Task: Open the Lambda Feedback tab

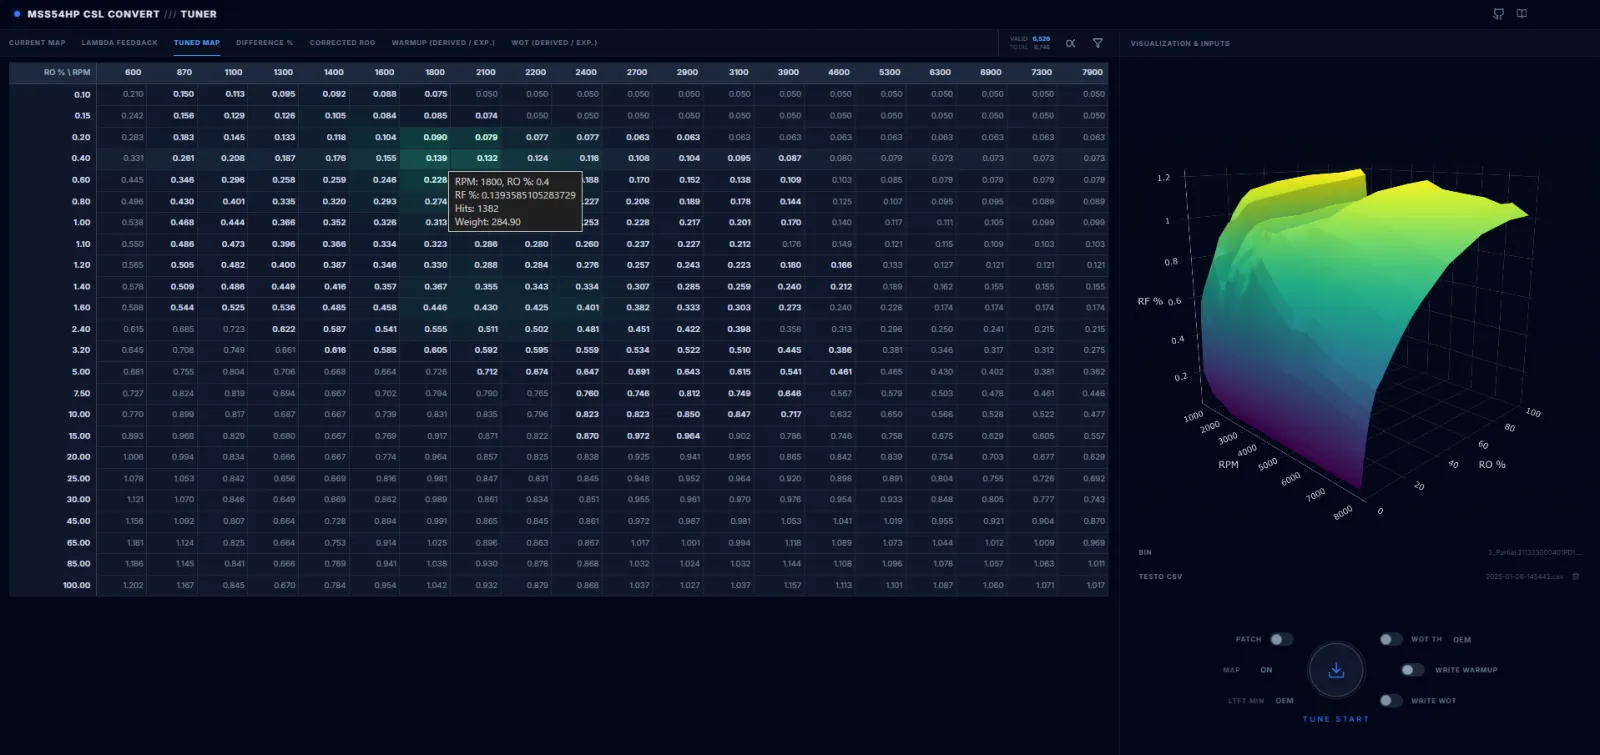Action: 119,43
